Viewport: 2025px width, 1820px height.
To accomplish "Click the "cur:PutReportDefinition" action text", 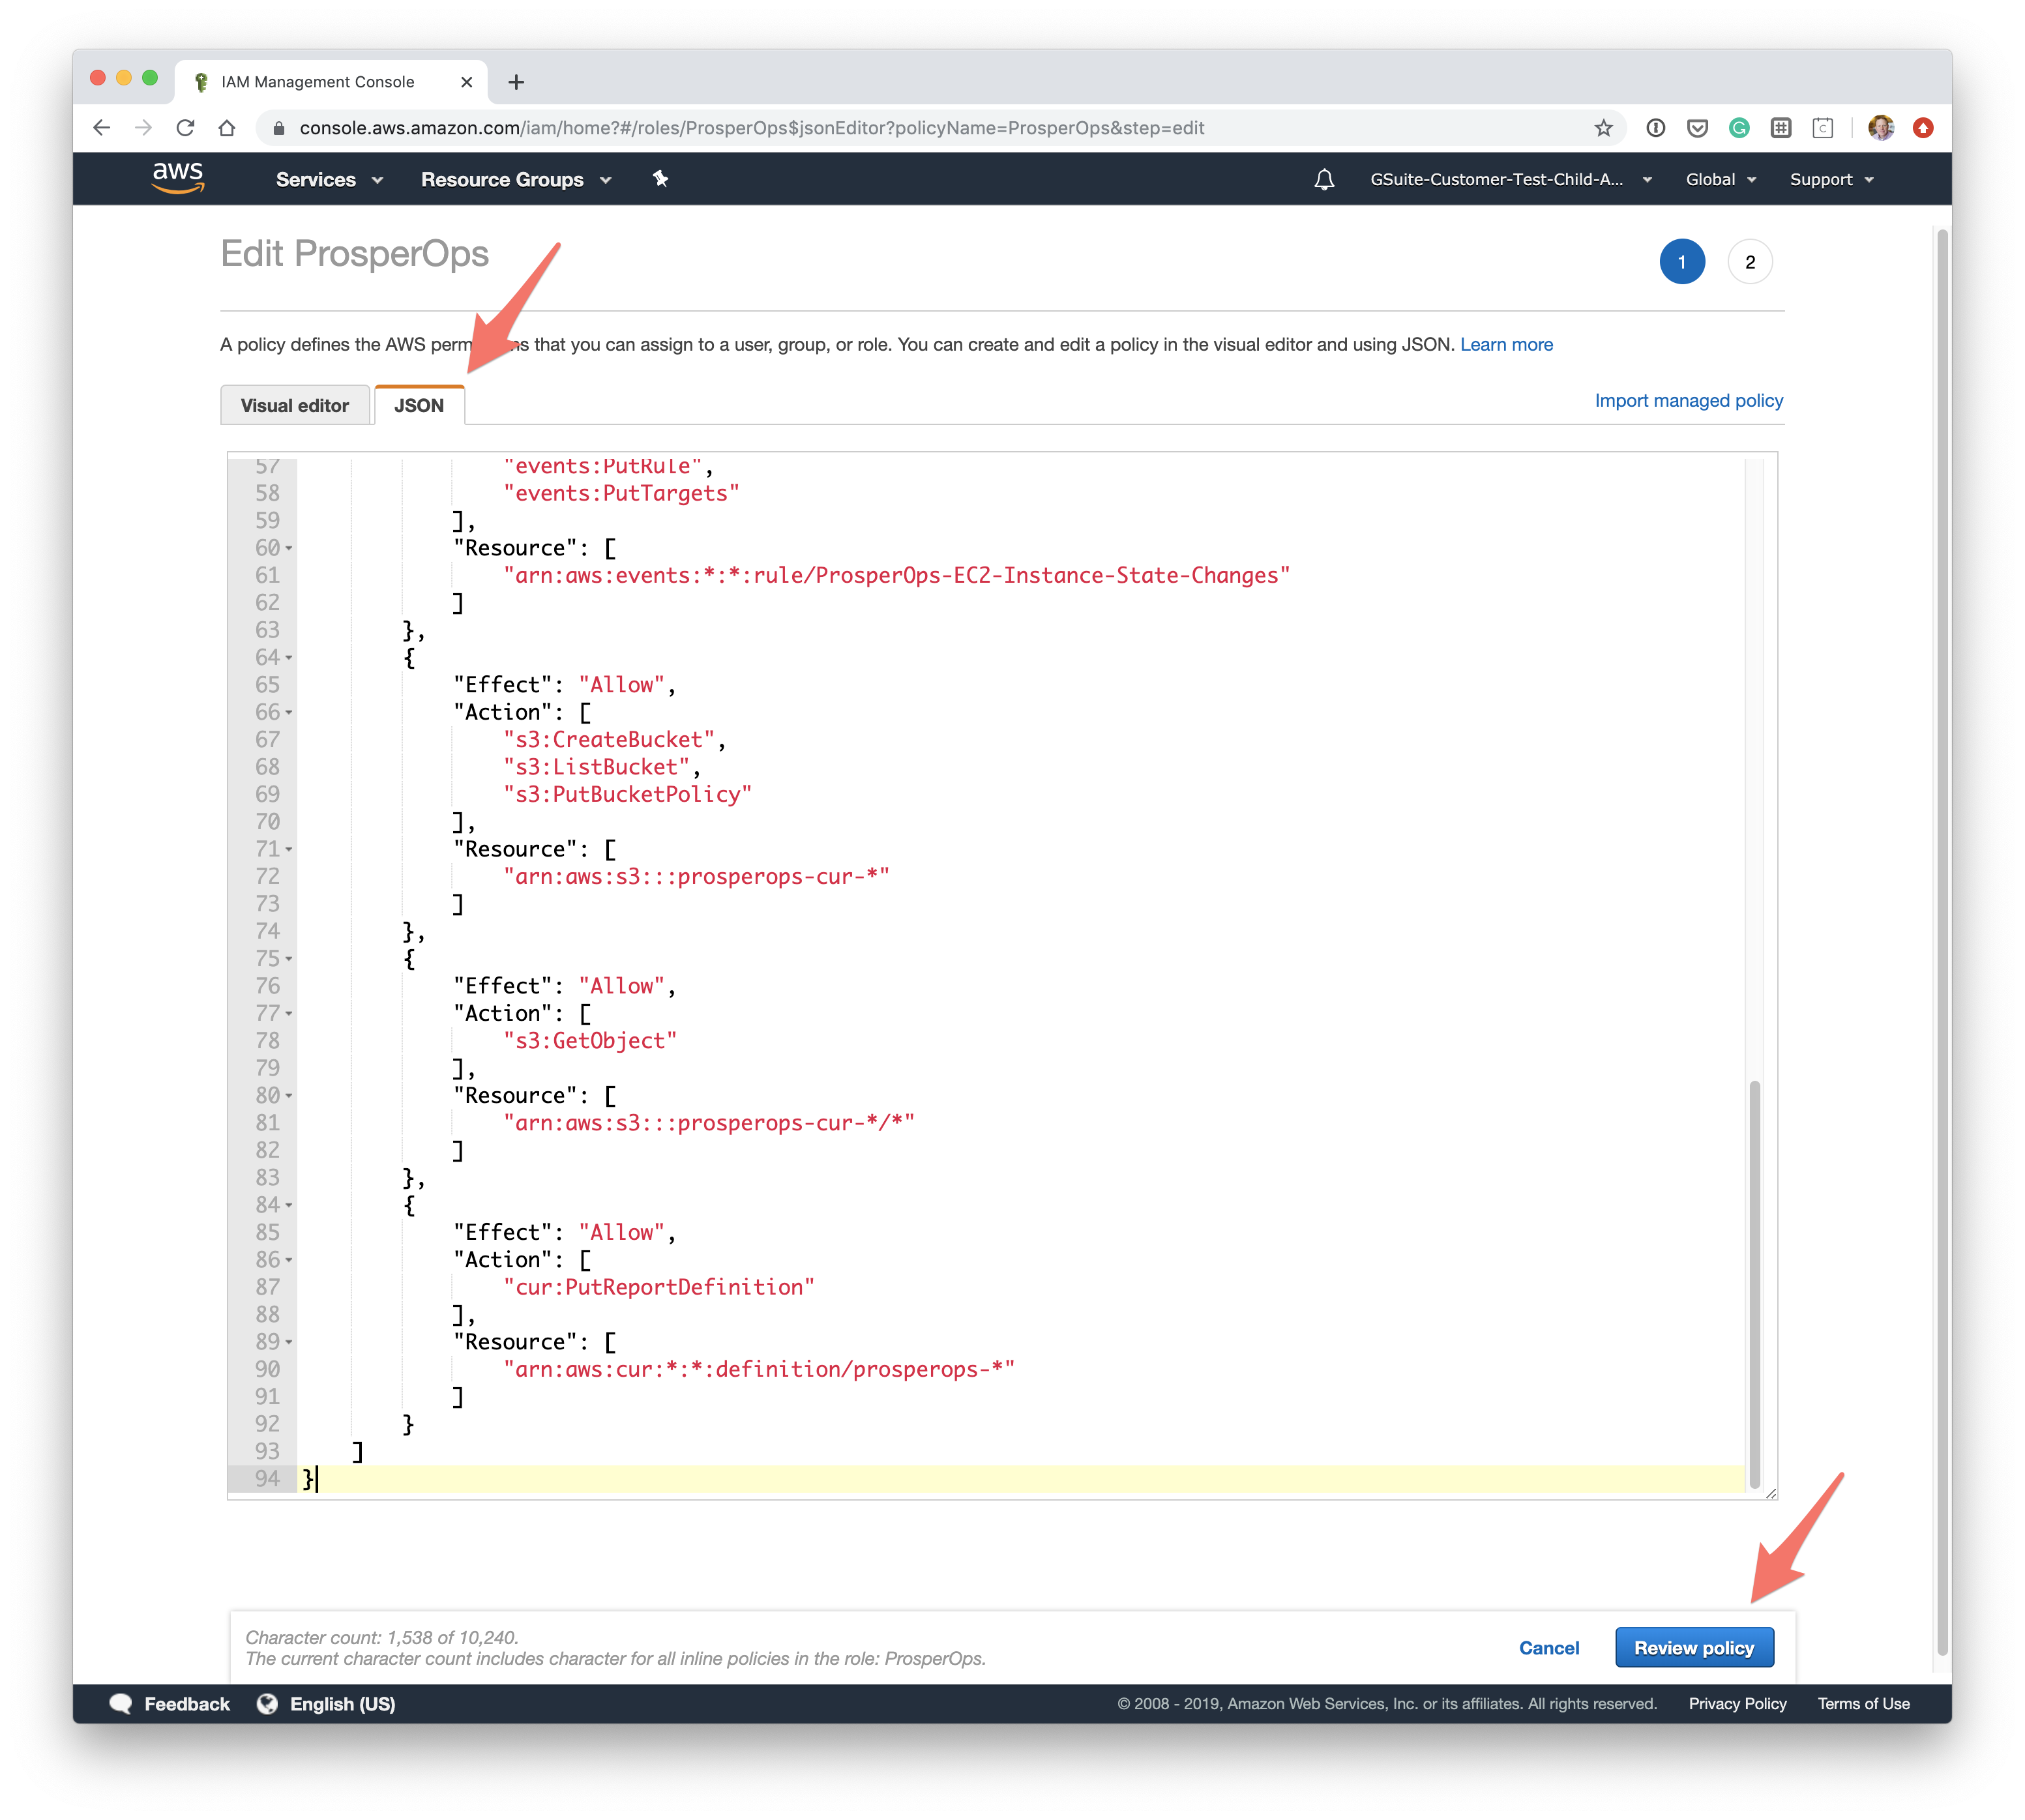I will click(659, 1287).
